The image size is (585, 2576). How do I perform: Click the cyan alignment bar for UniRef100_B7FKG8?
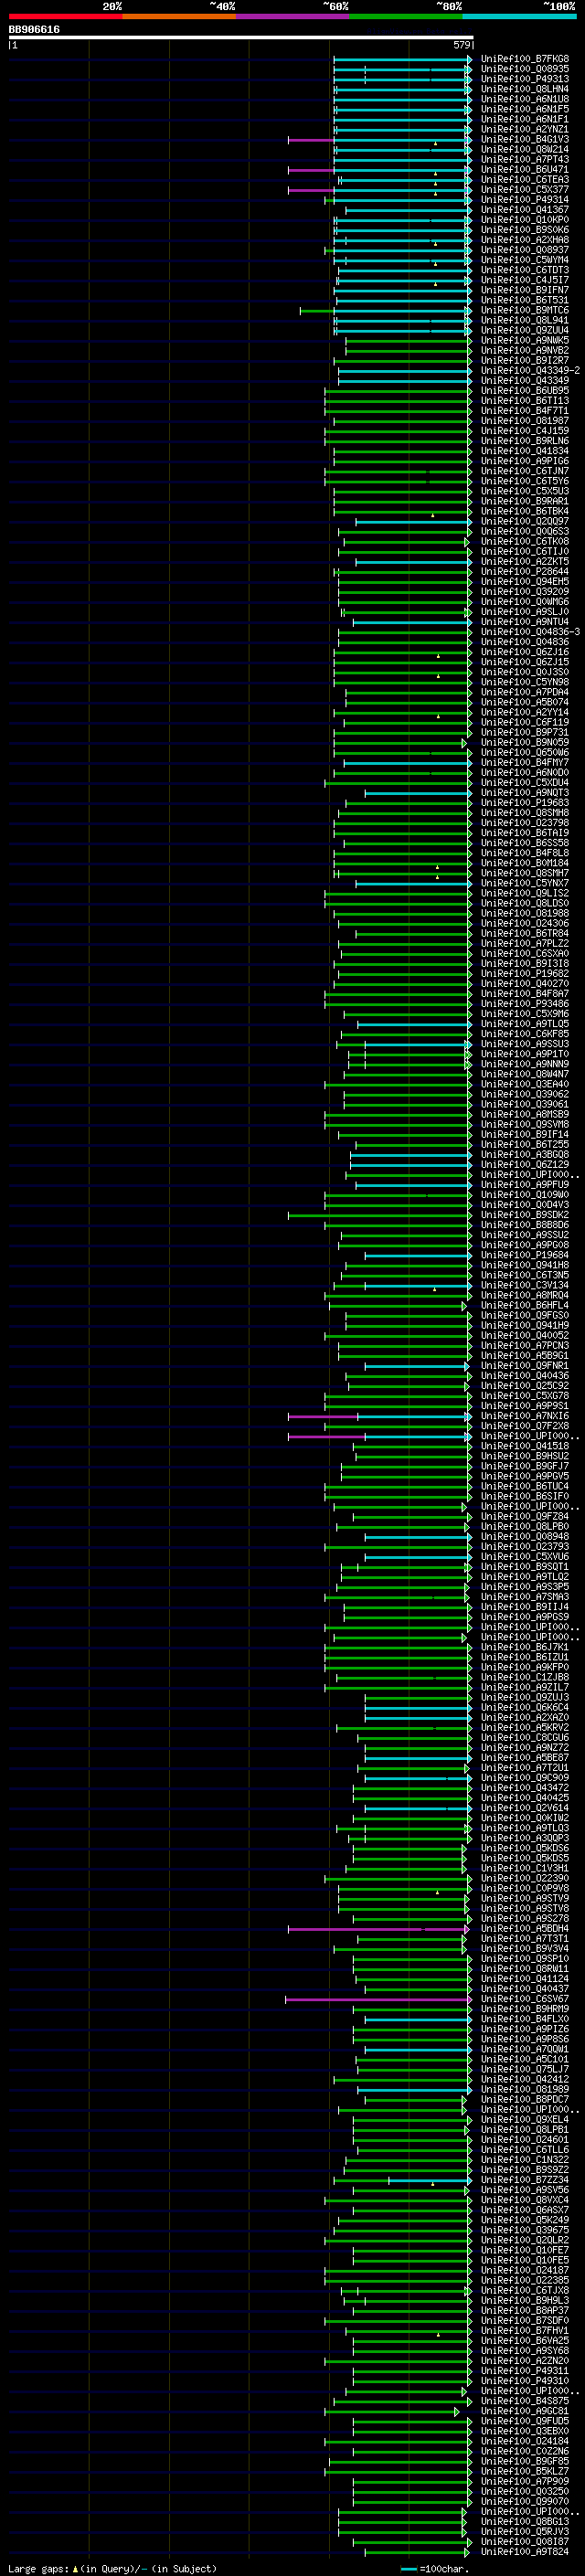pyautogui.click(x=402, y=59)
